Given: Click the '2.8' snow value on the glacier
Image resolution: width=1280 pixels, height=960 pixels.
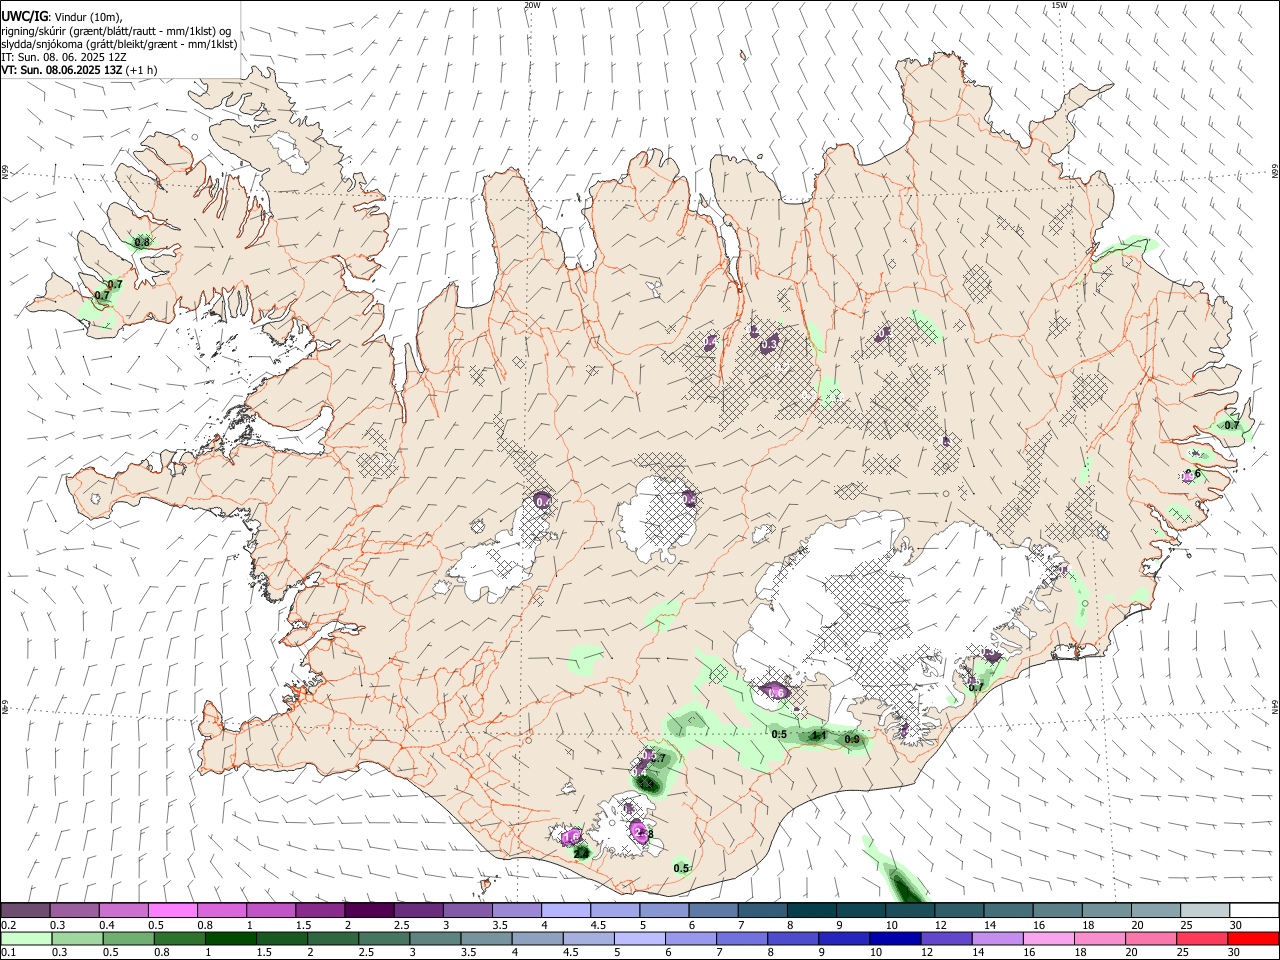Looking at the screenshot, I should click(644, 833).
